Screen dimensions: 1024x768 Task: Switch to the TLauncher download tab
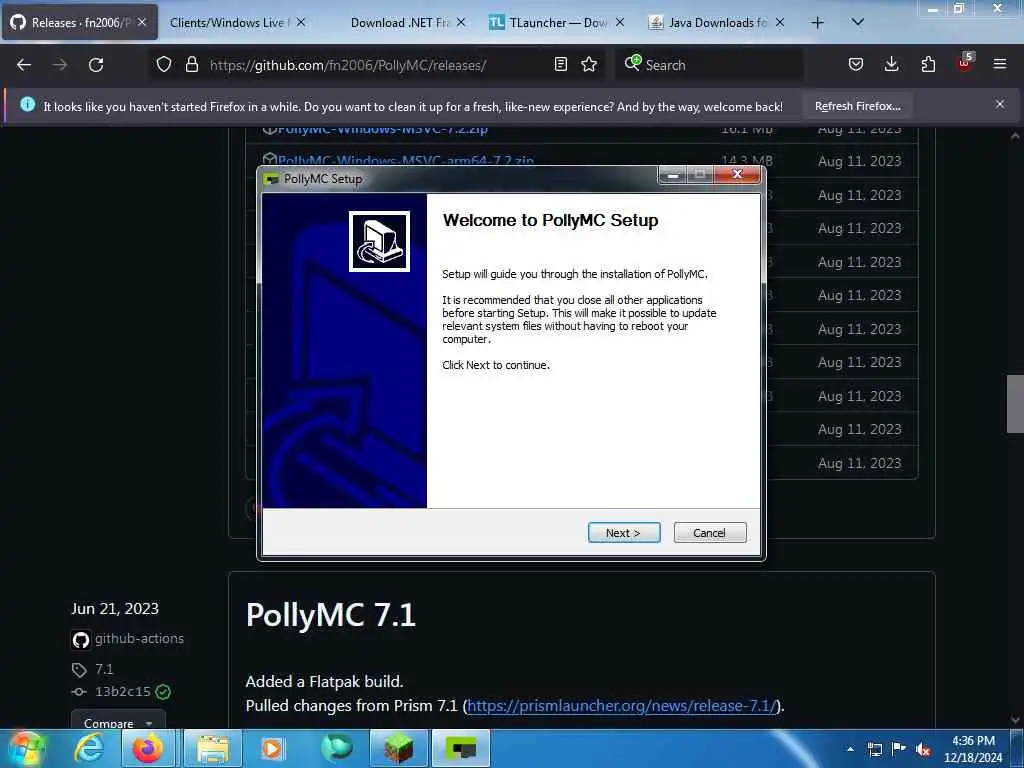(x=556, y=22)
